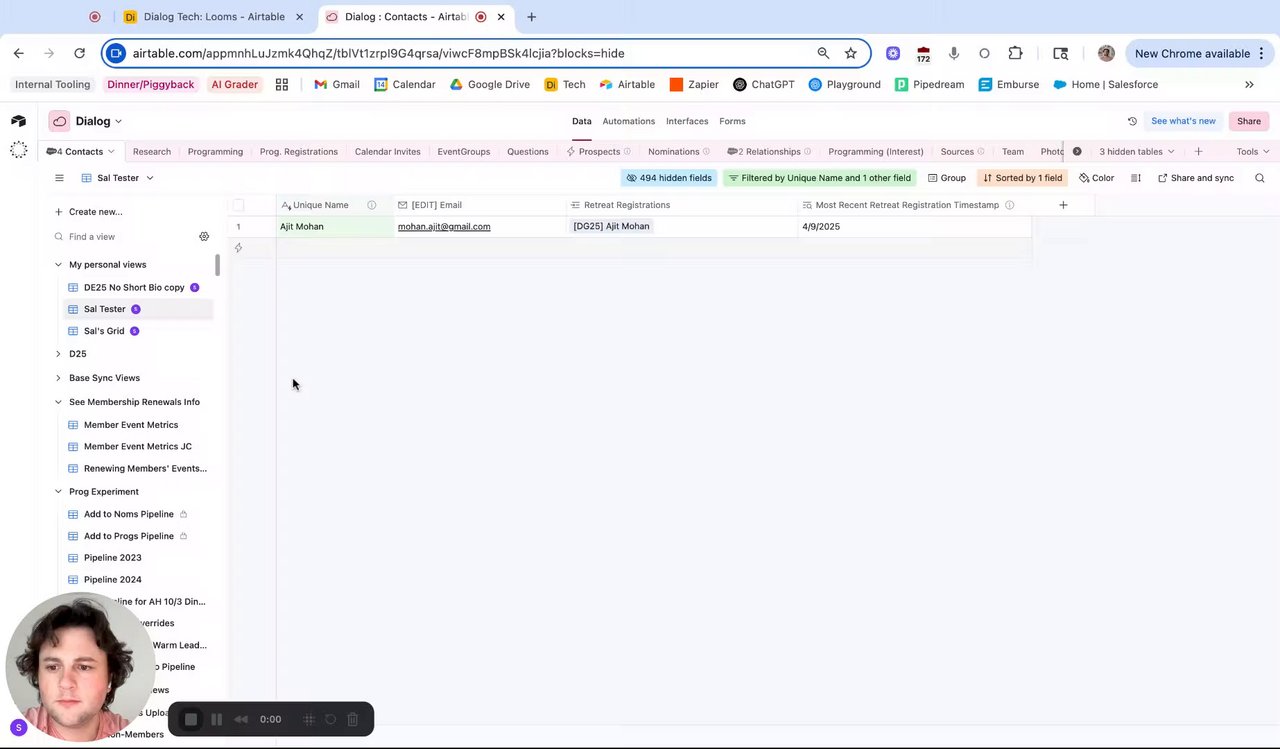Image resolution: width=1280 pixels, height=749 pixels.
Task: Click the Share button
Action: [1248, 121]
